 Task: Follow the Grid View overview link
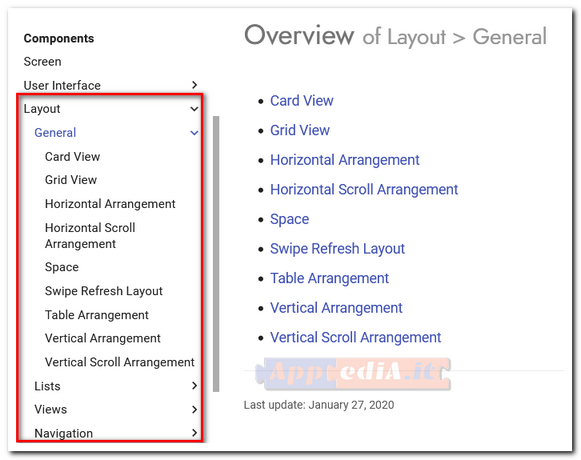[300, 130]
